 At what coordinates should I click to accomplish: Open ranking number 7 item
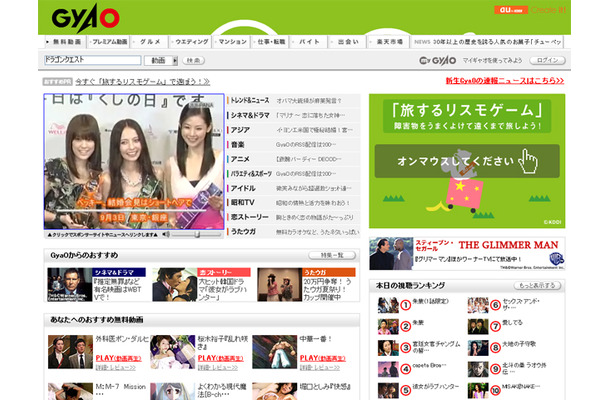pyautogui.click(x=495, y=326)
